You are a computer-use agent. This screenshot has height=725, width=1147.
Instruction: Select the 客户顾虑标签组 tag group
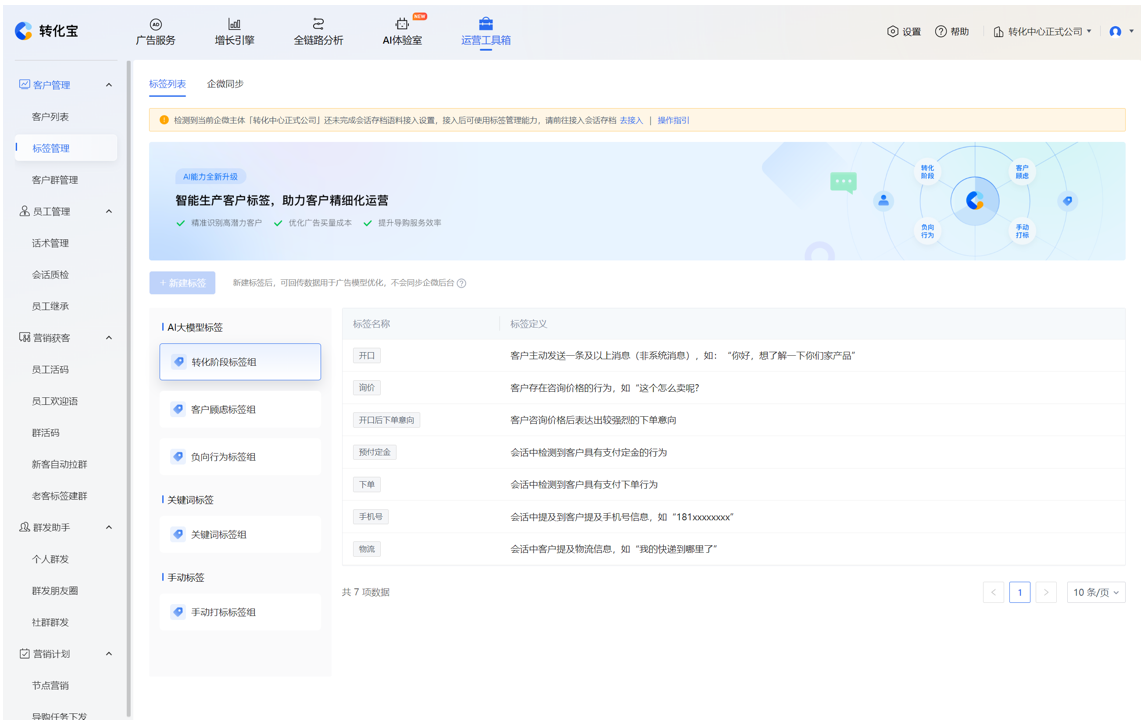[240, 410]
